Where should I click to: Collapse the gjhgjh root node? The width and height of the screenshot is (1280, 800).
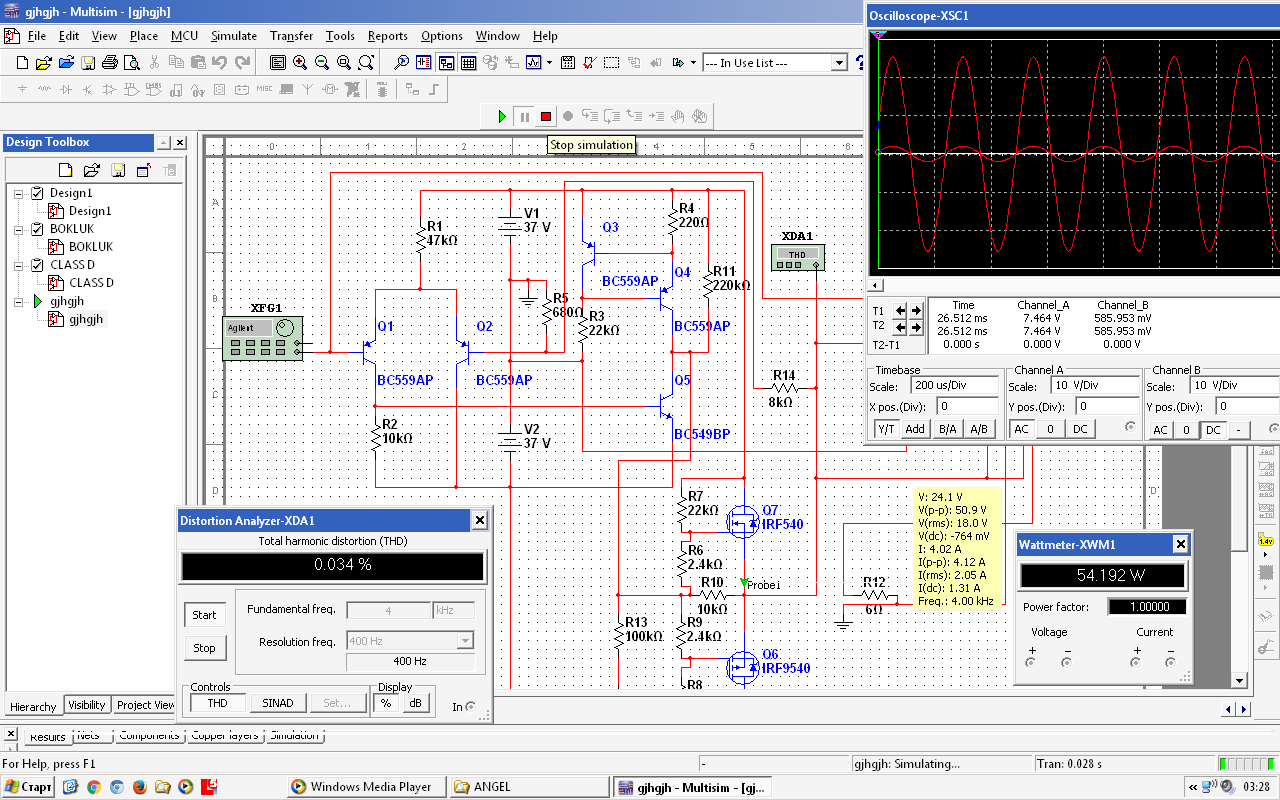point(18,301)
